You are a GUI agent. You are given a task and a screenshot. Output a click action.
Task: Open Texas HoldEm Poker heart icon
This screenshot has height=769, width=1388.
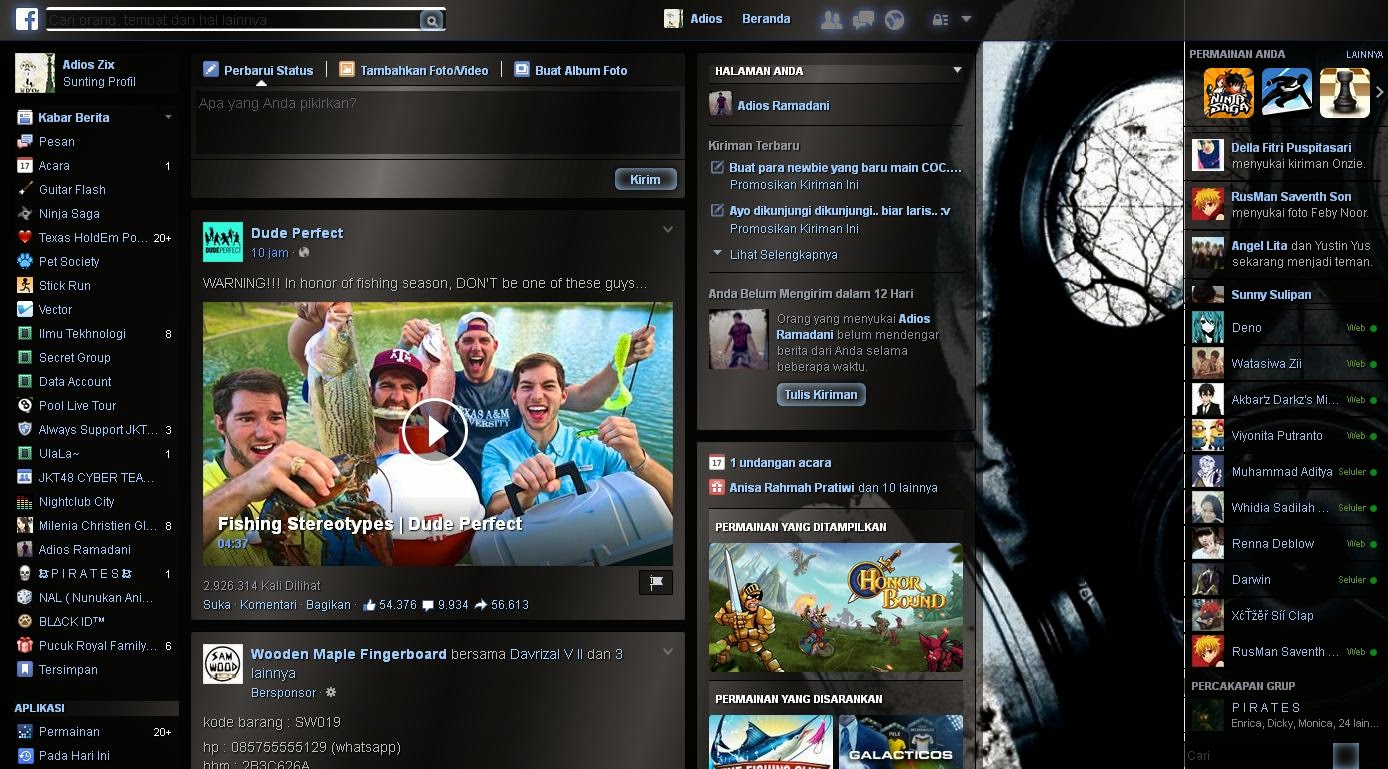pyautogui.click(x=25, y=238)
